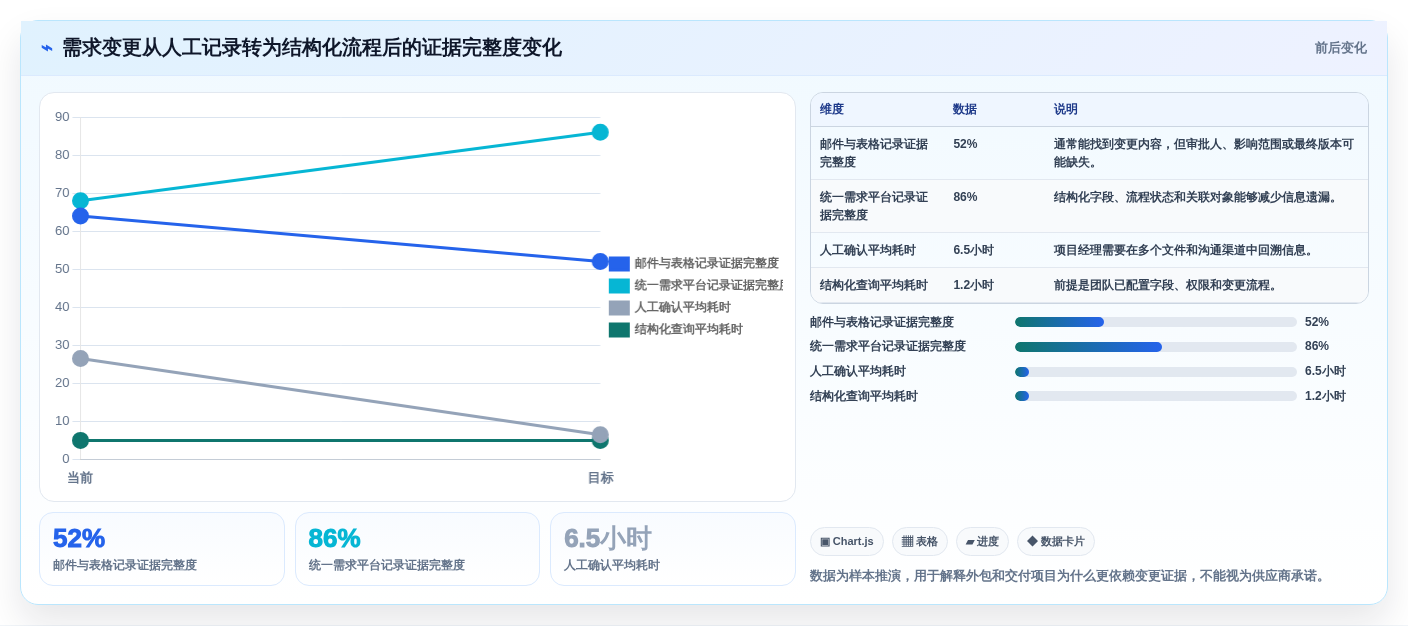Click the cyan data point at 当前

tap(80, 201)
